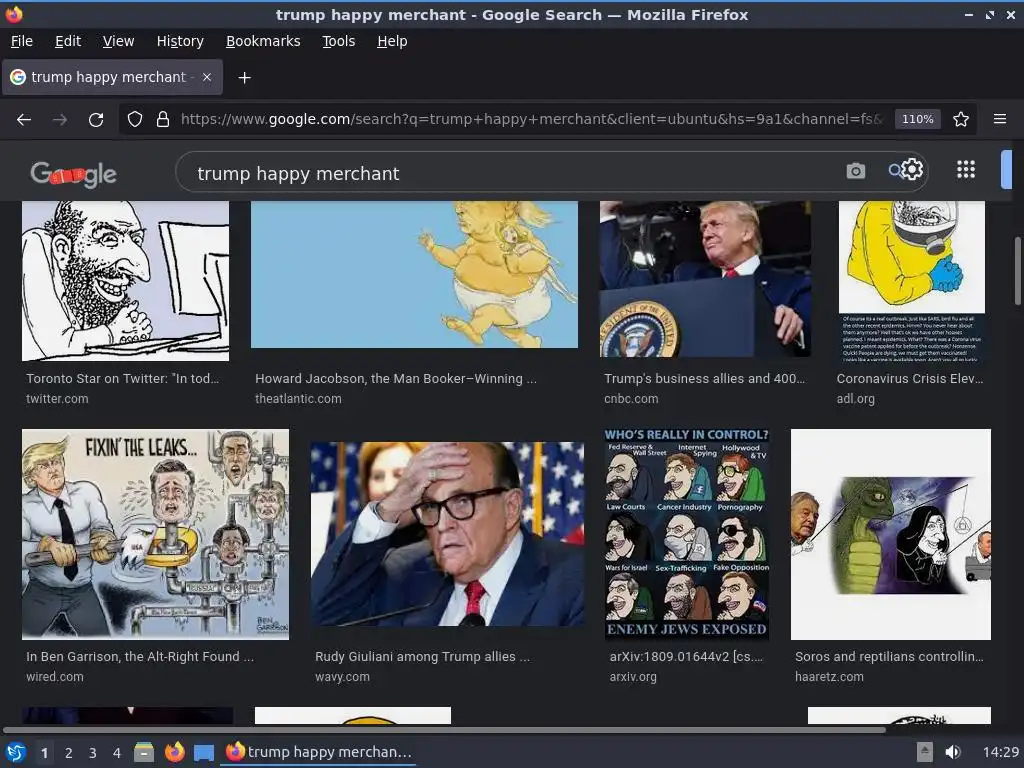1024x768 pixels.
Task: Open 'In Ben Garrison, the Alt-Right Found' link
Action: 140,656
